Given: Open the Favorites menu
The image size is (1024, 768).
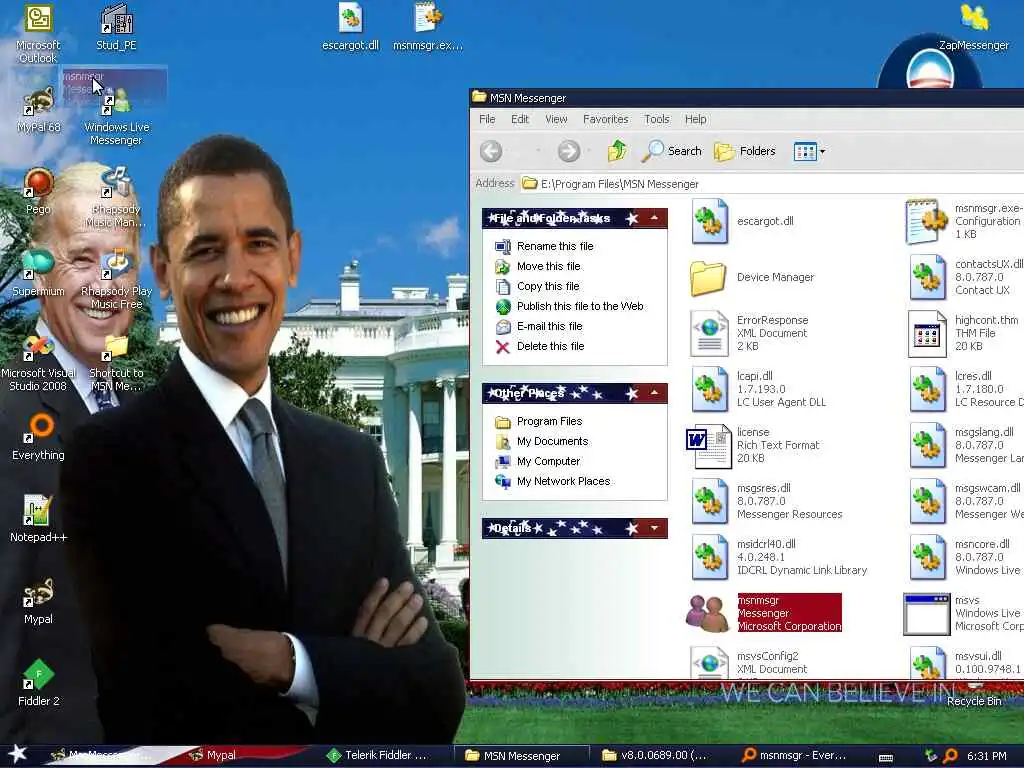Looking at the screenshot, I should (605, 119).
